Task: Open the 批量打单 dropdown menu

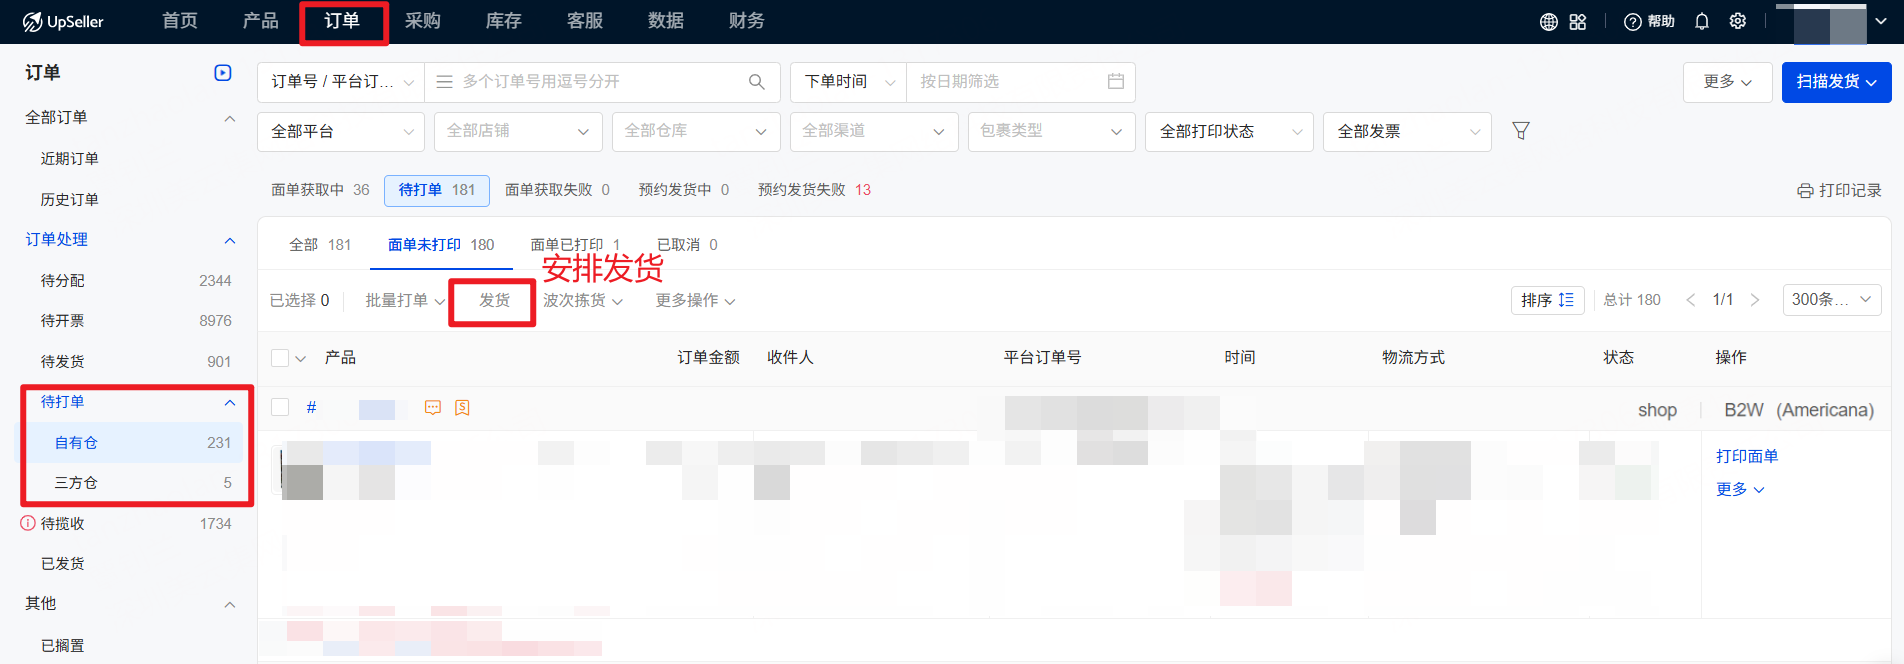Action: (404, 301)
